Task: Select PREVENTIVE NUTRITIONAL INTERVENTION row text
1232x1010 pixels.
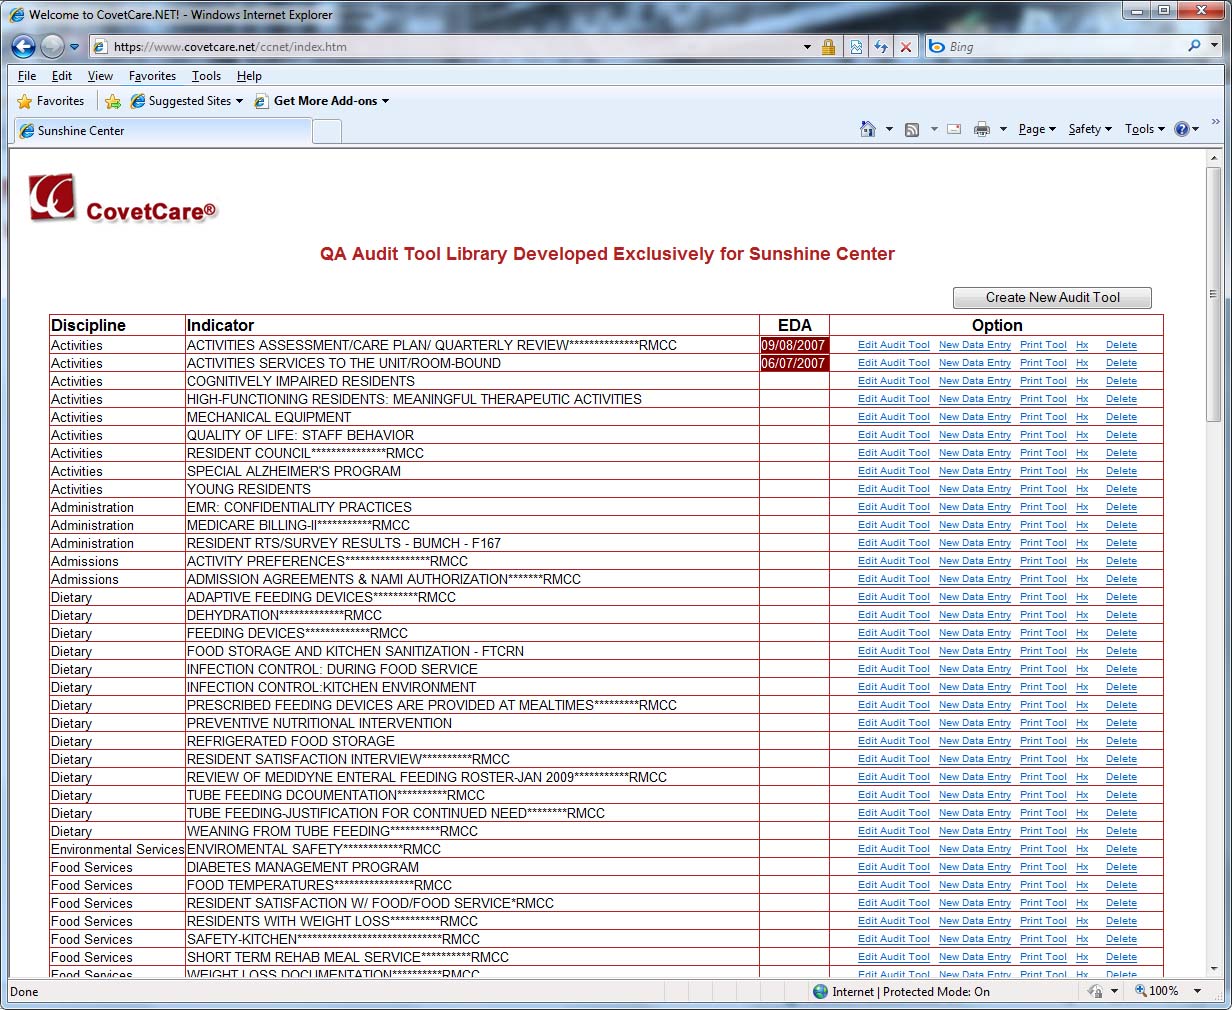Action: click(x=319, y=723)
